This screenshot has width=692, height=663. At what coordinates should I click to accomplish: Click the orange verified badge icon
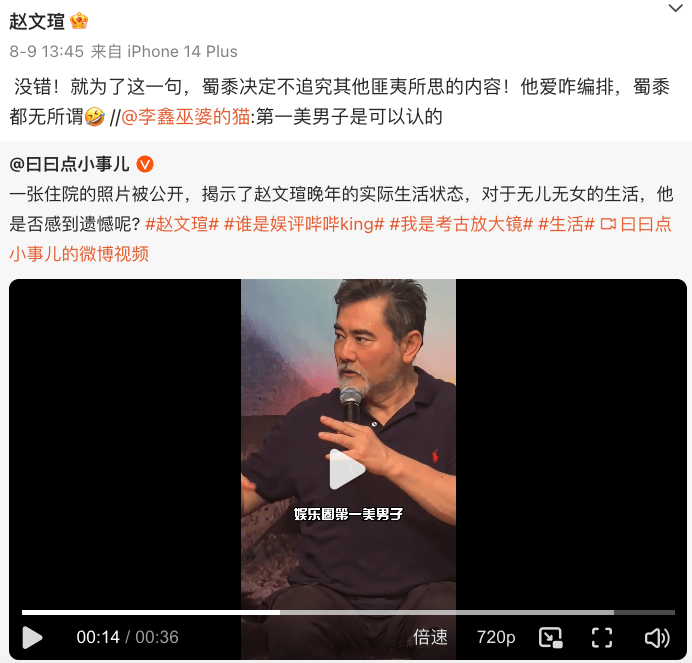[x=145, y=165]
